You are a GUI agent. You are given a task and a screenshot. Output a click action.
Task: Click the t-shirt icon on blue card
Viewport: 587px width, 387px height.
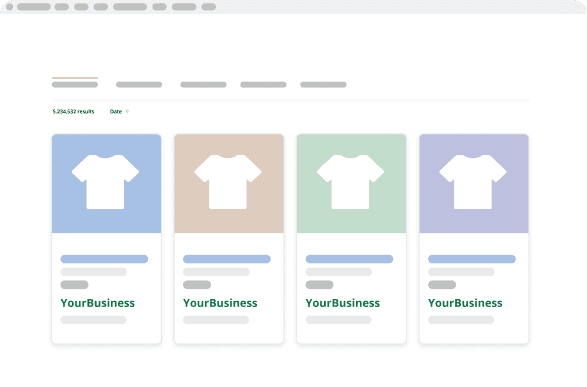coord(105,182)
